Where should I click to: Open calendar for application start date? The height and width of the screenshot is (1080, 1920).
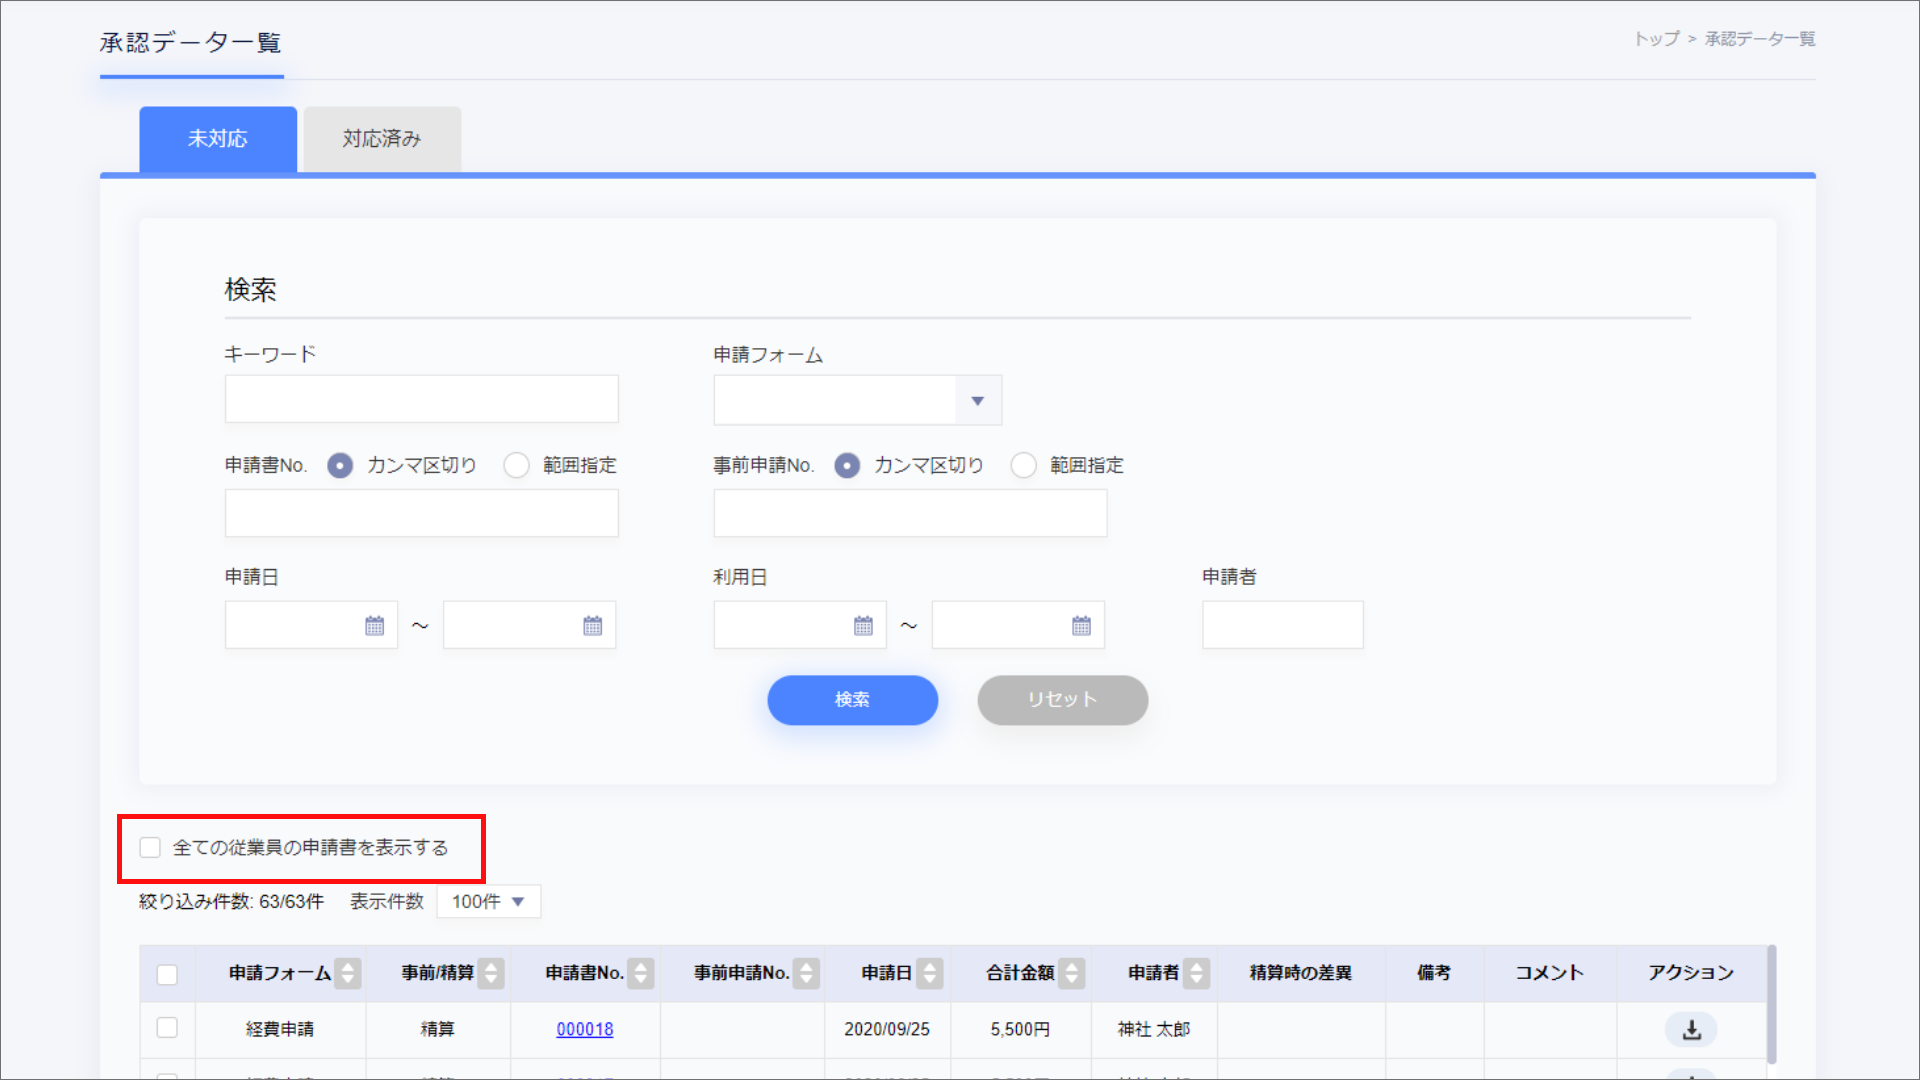(374, 626)
